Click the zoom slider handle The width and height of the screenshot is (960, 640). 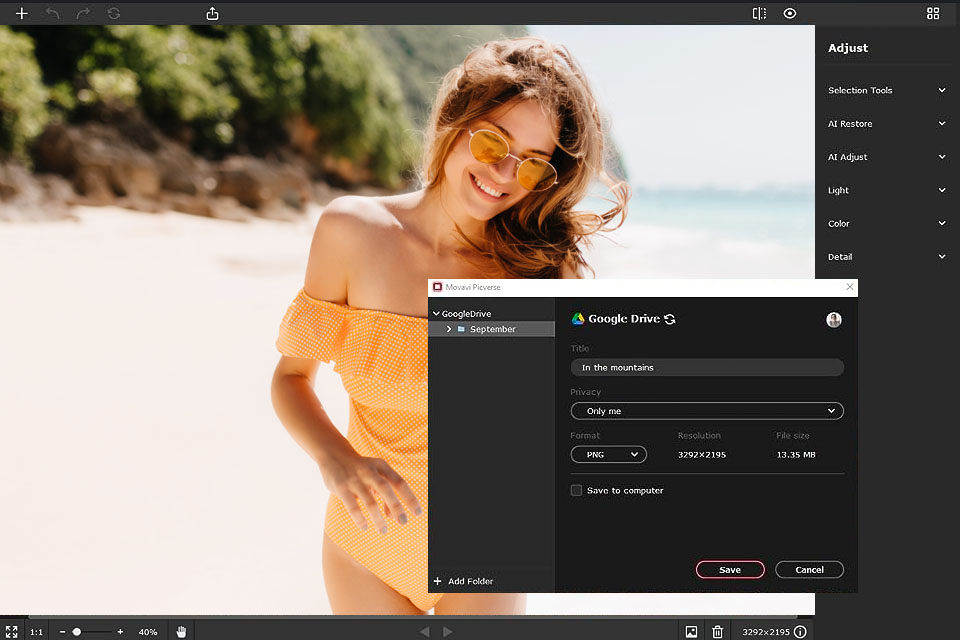coord(77,631)
